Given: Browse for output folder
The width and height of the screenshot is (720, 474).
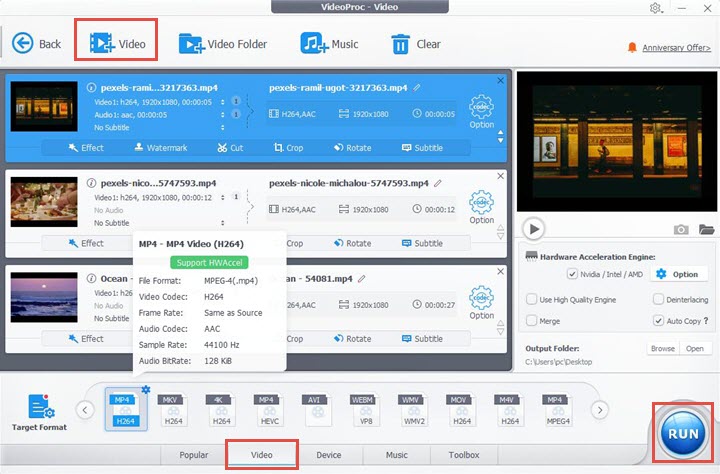Looking at the screenshot, I should pos(663,349).
